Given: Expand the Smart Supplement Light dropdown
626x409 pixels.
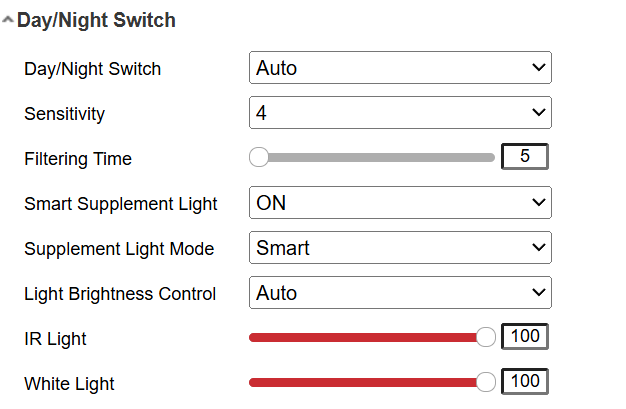Looking at the screenshot, I should coord(400,203).
